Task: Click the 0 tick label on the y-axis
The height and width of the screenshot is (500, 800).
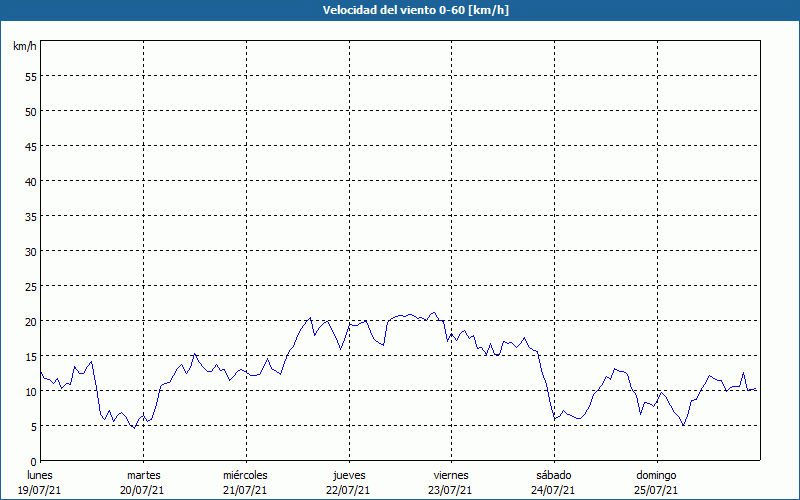Action: pyautogui.click(x=33, y=461)
